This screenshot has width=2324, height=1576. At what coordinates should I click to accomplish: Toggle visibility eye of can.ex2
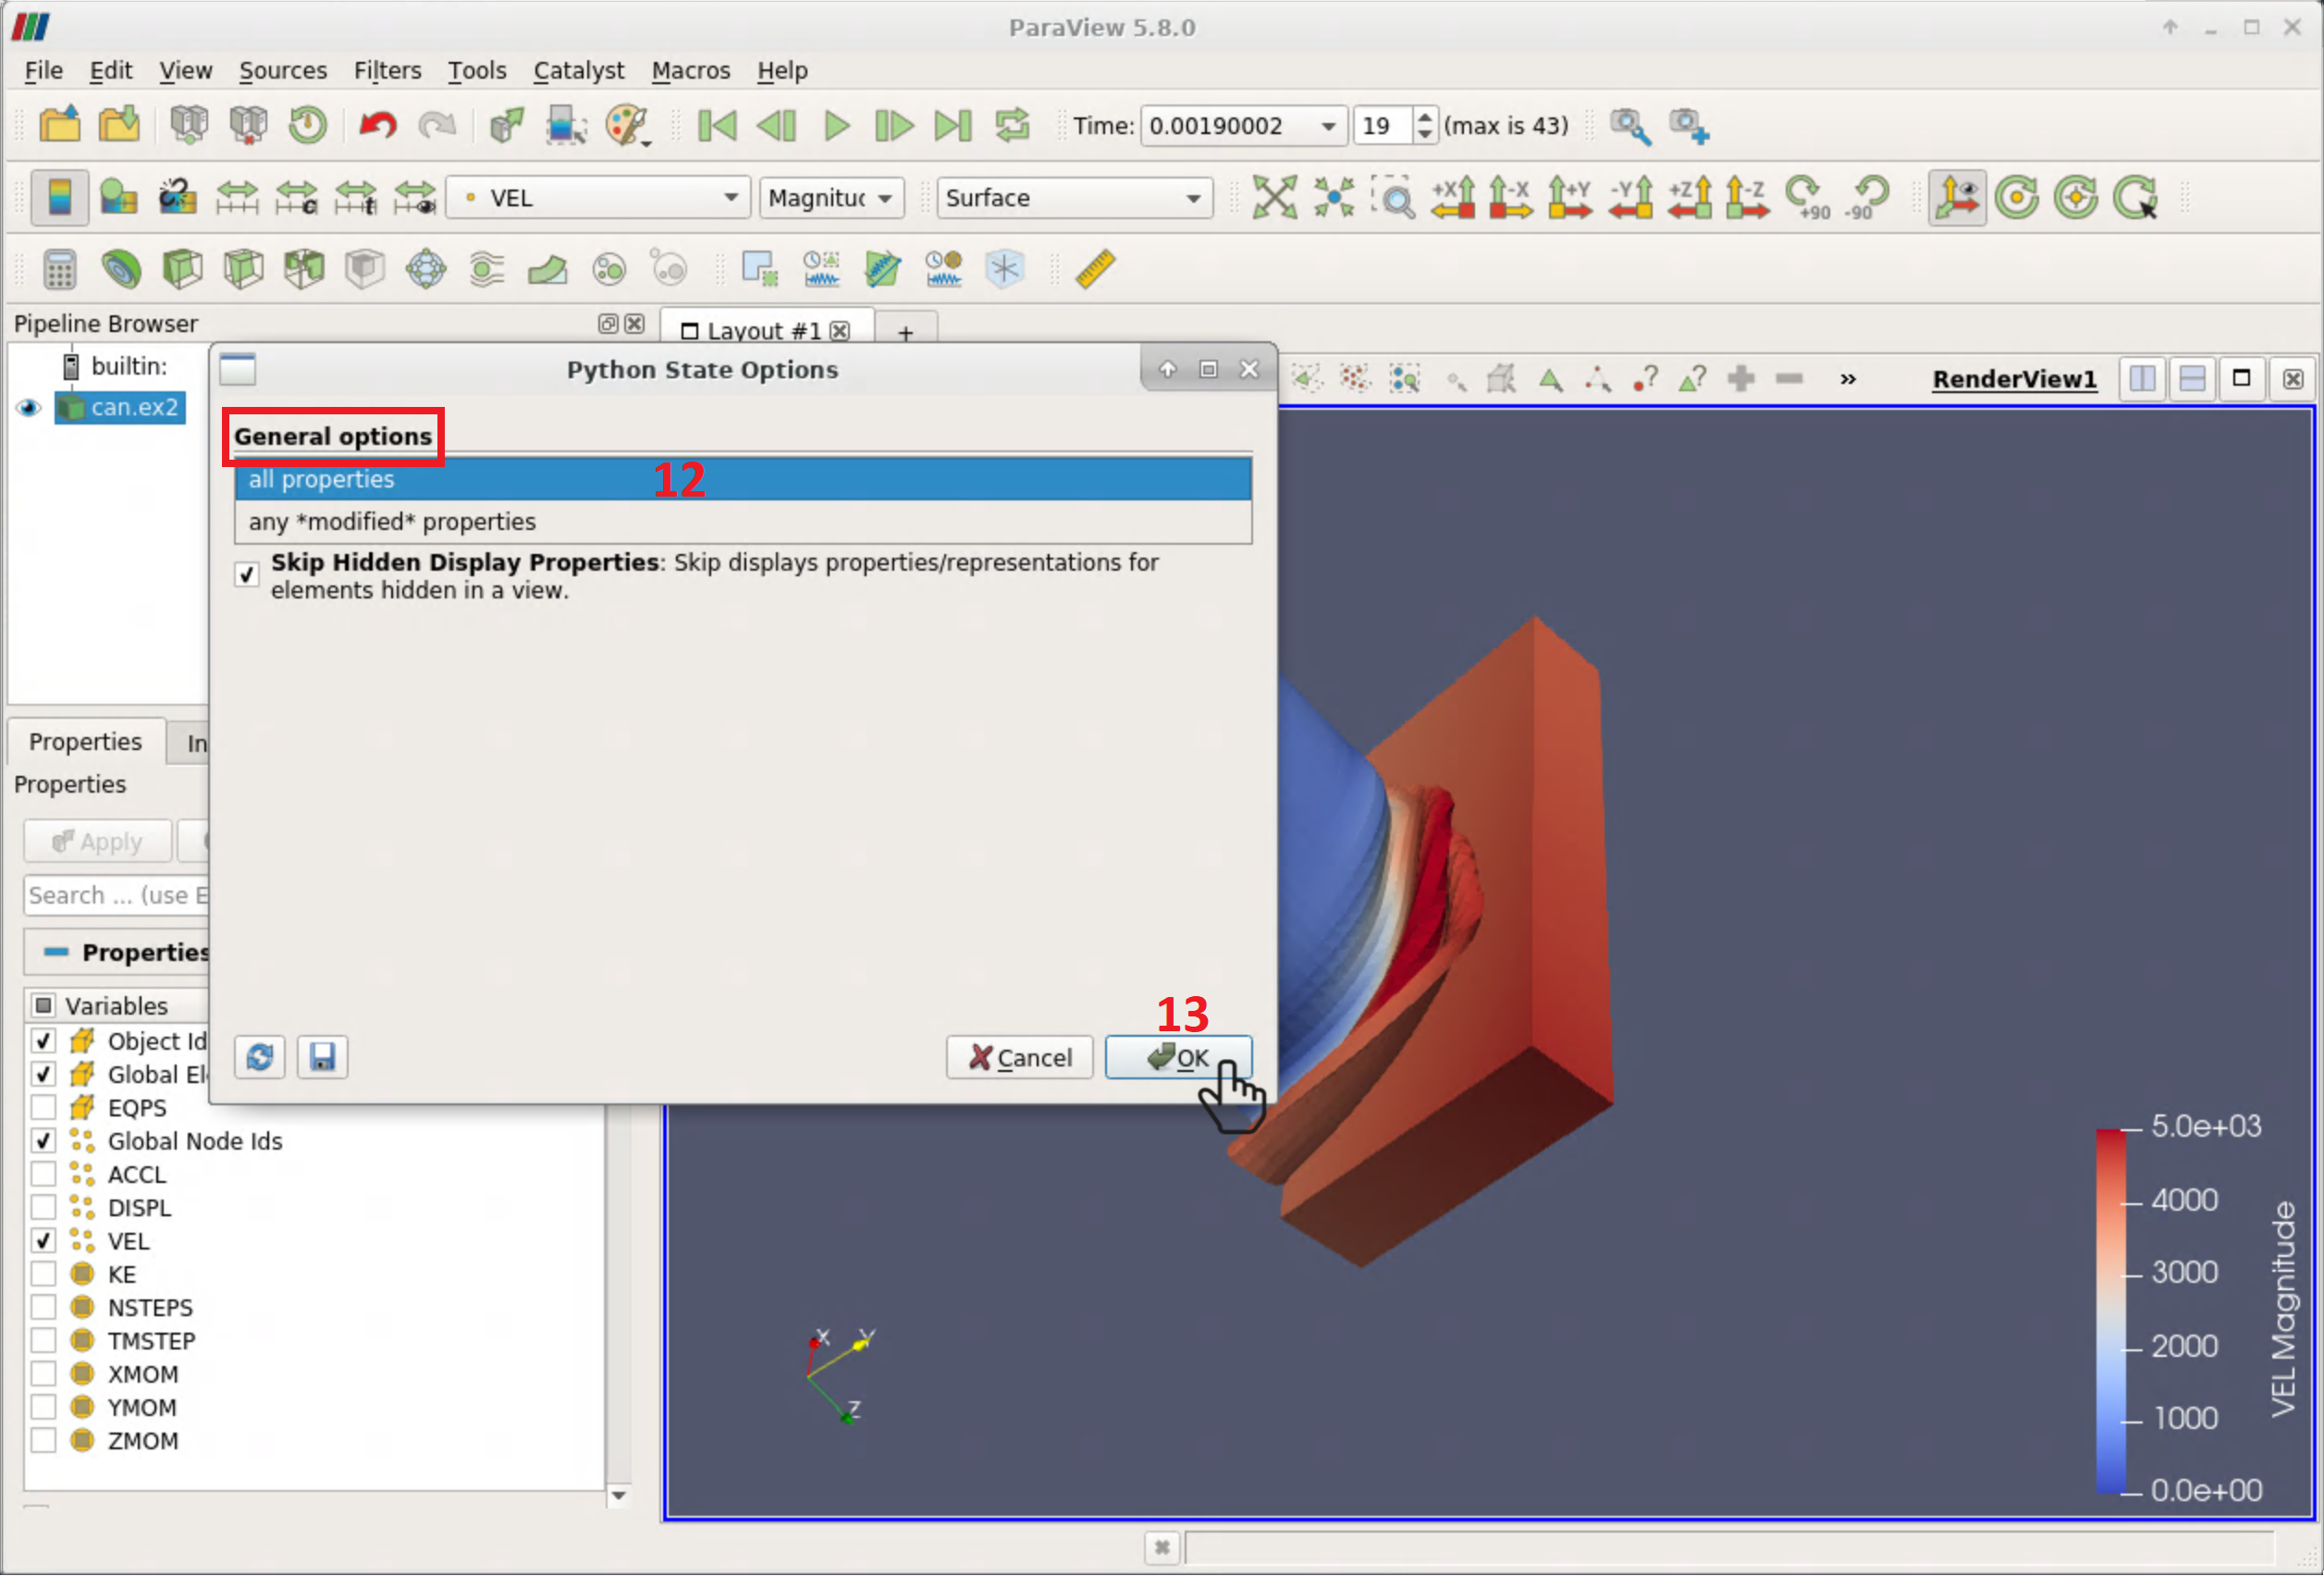(x=28, y=408)
